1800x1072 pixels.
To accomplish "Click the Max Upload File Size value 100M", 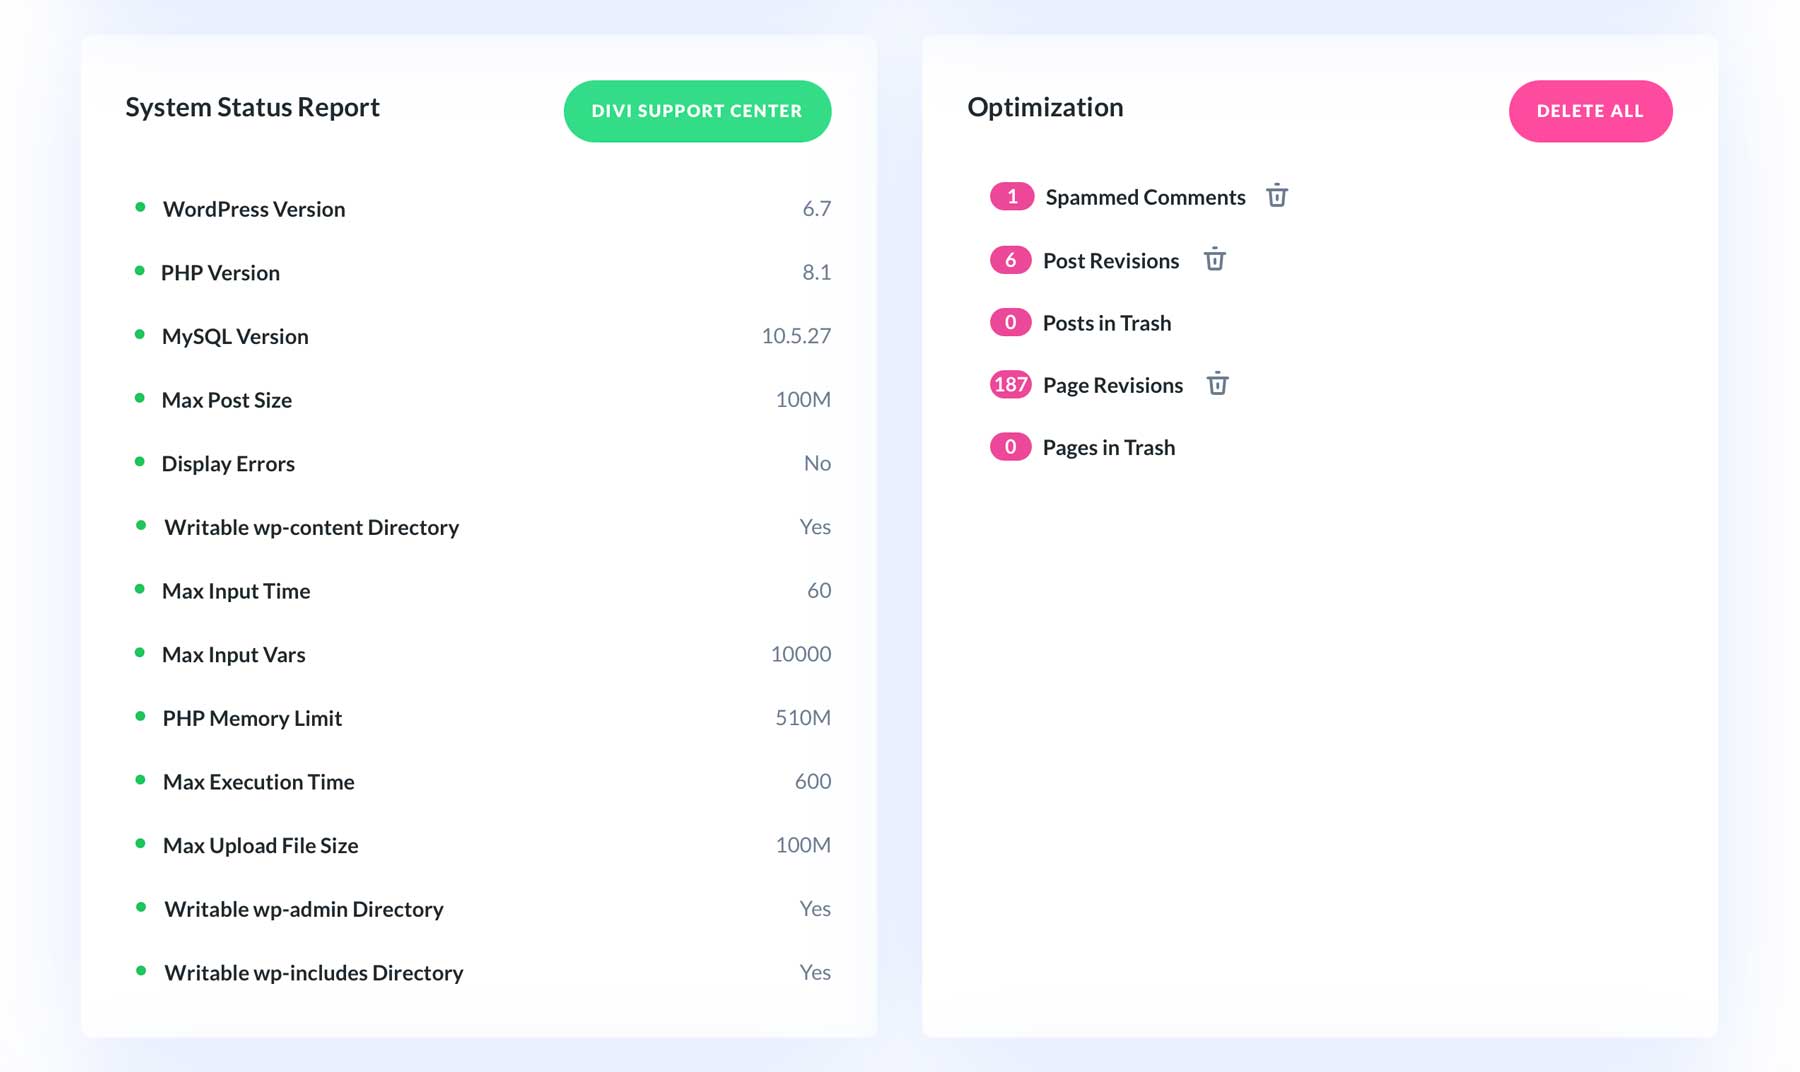I will pos(802,844).
